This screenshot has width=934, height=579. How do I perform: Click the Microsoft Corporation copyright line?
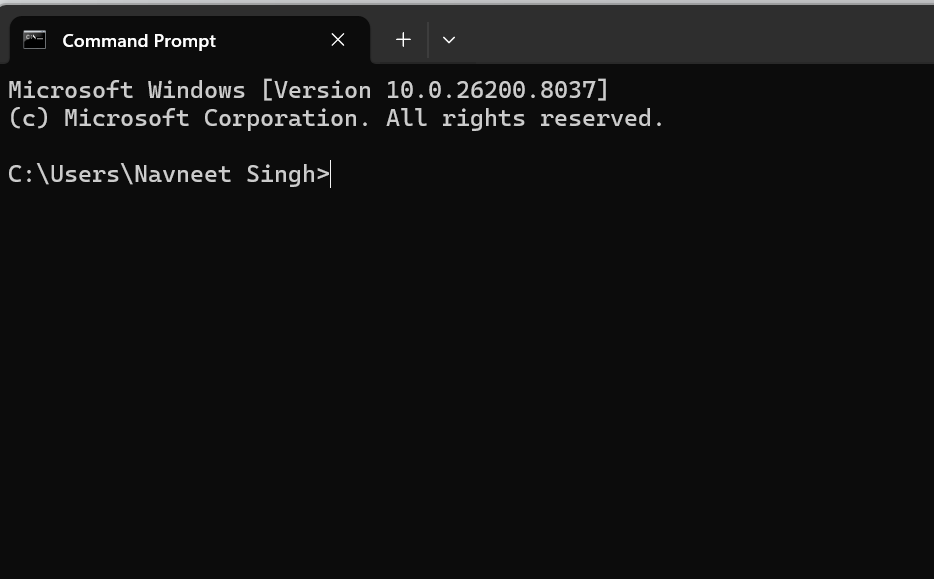335,118
